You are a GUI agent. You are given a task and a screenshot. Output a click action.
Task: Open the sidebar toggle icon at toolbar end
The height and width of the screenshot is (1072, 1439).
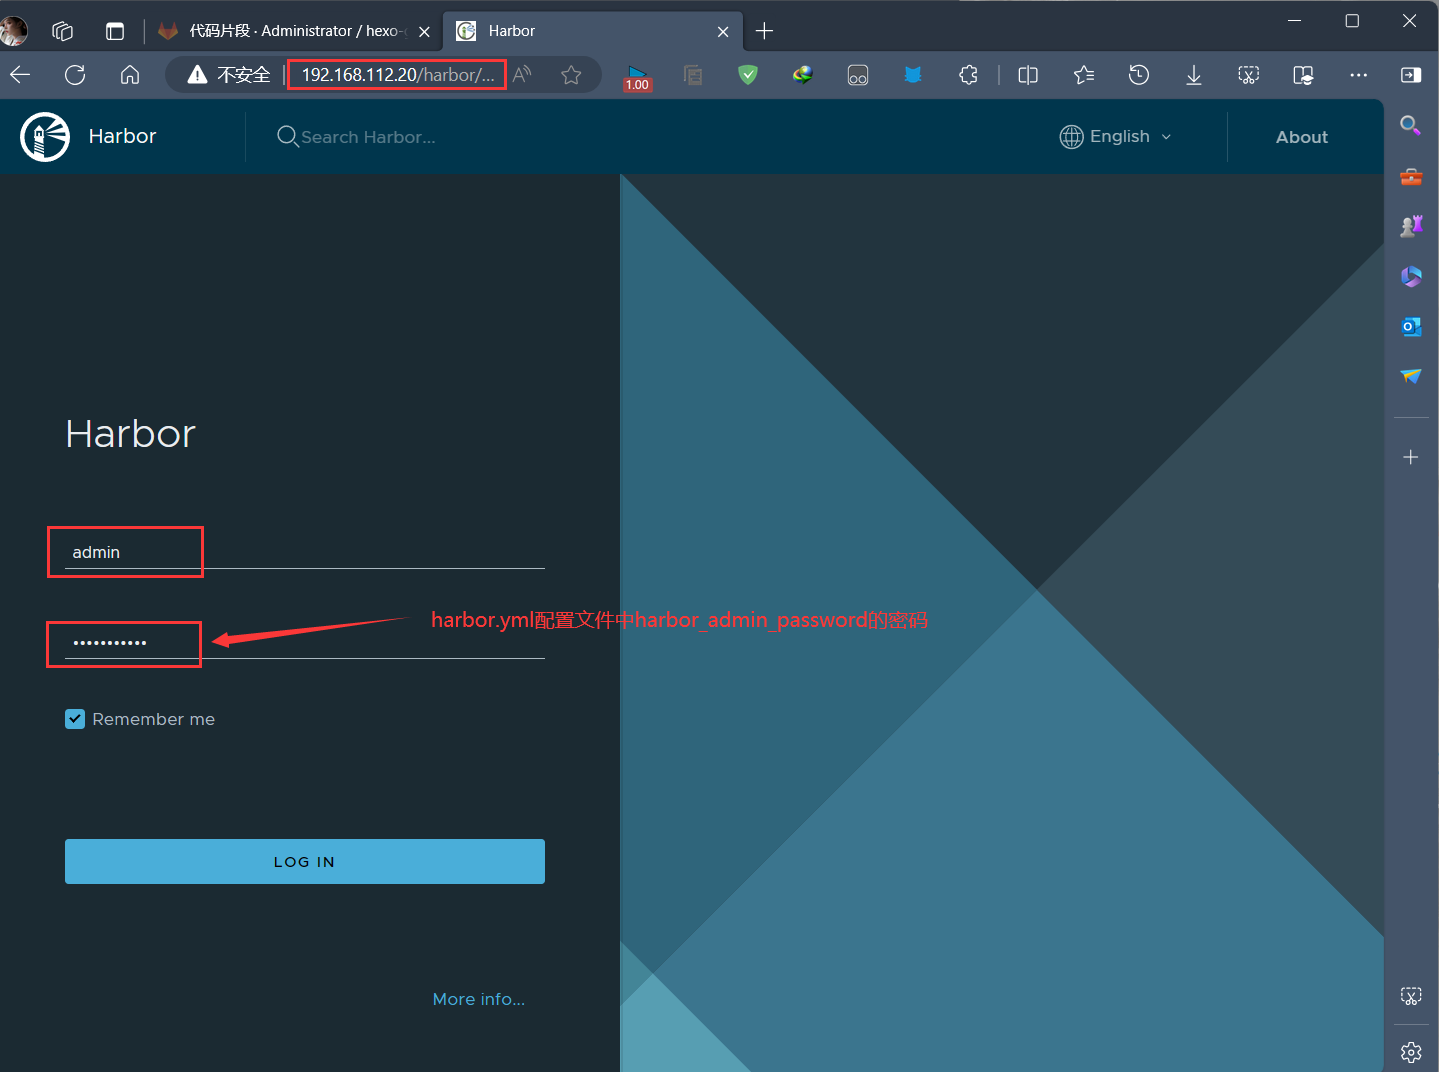[1411, 75]
